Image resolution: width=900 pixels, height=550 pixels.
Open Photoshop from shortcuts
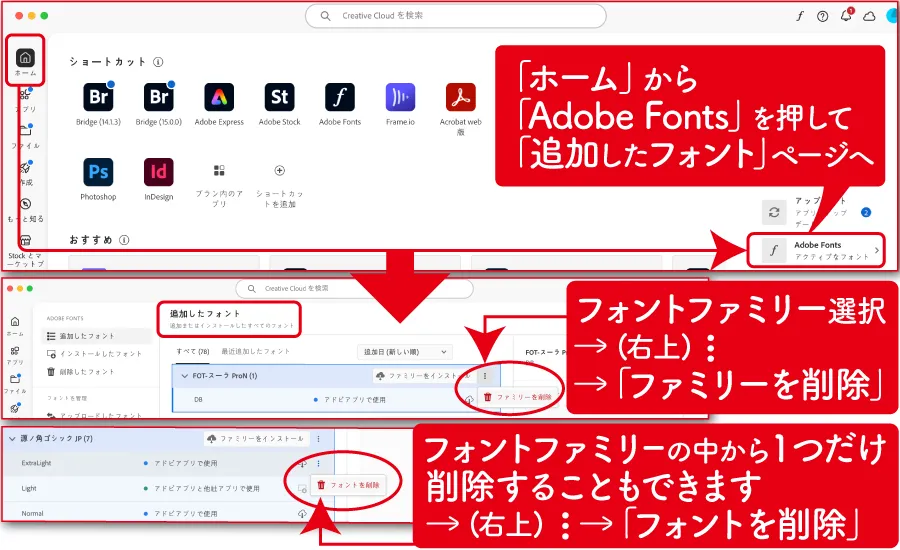point(98,171)
